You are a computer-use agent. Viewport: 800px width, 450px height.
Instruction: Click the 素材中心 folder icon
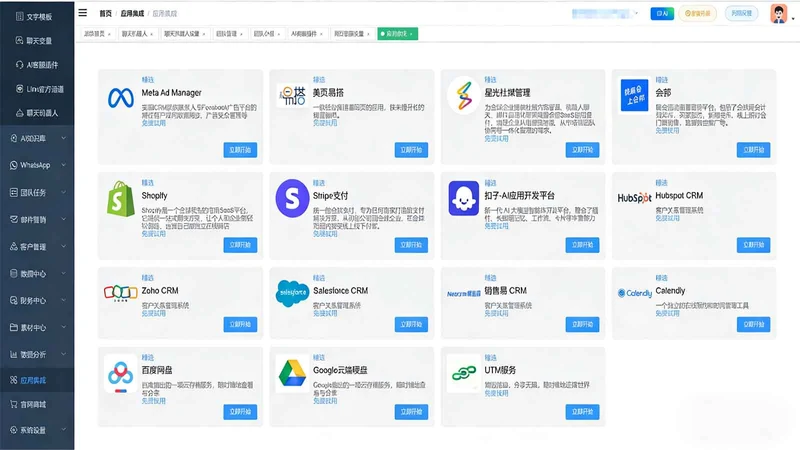(13, 327)
